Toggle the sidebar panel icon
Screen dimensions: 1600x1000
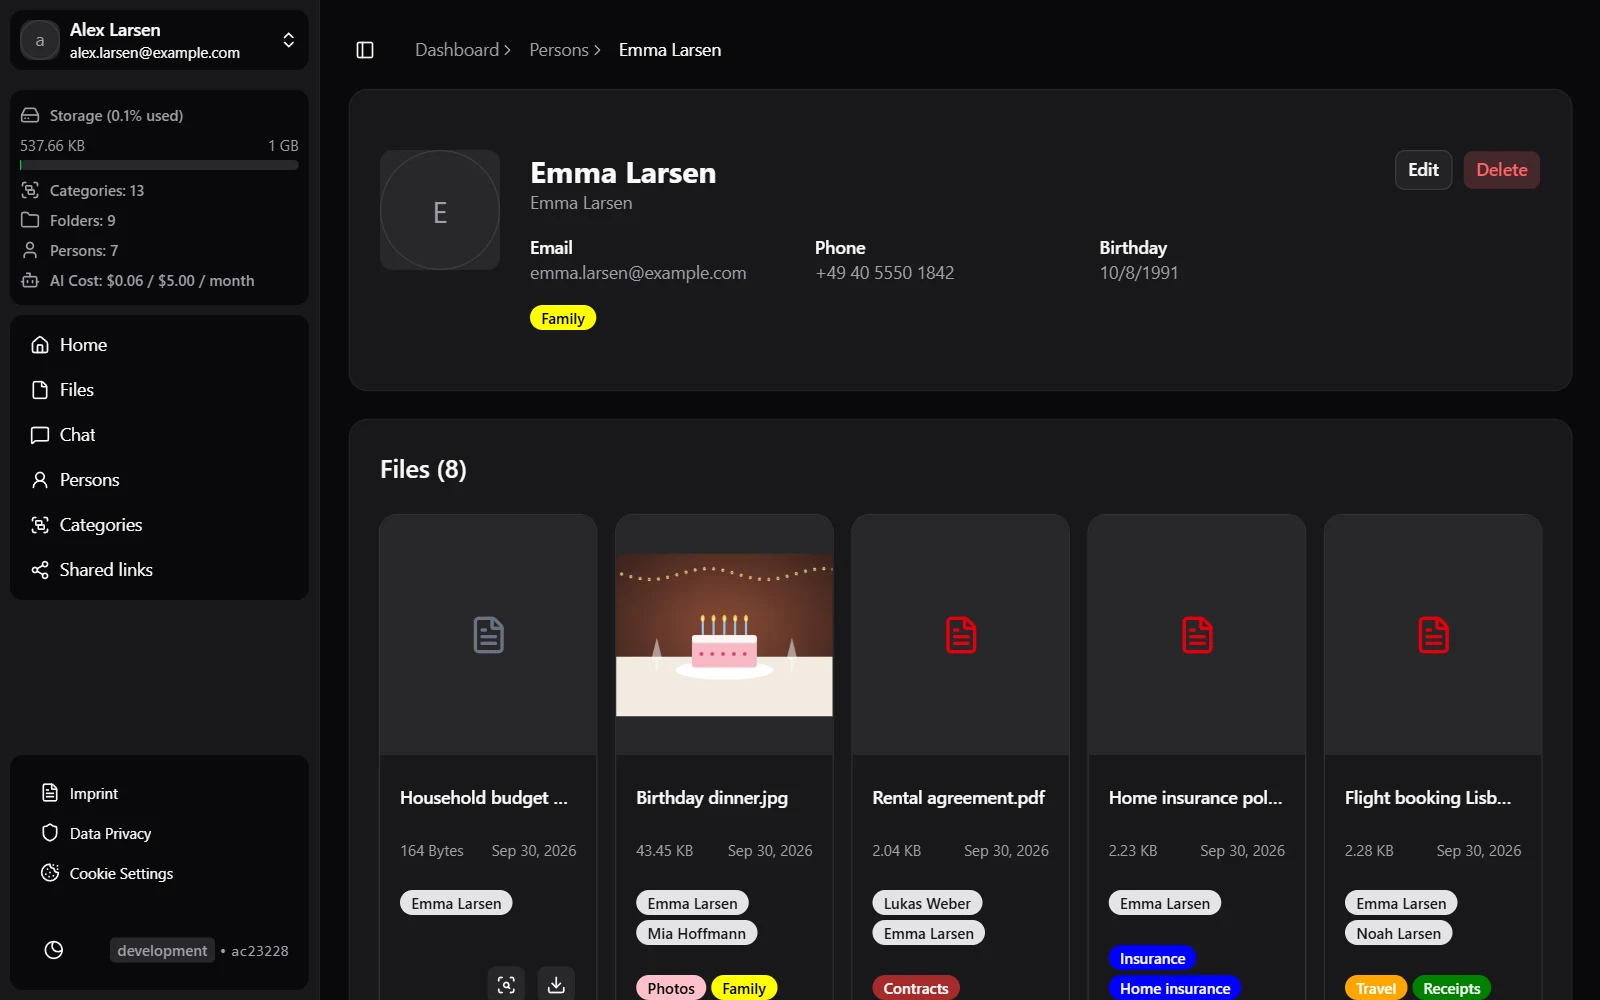365,50
